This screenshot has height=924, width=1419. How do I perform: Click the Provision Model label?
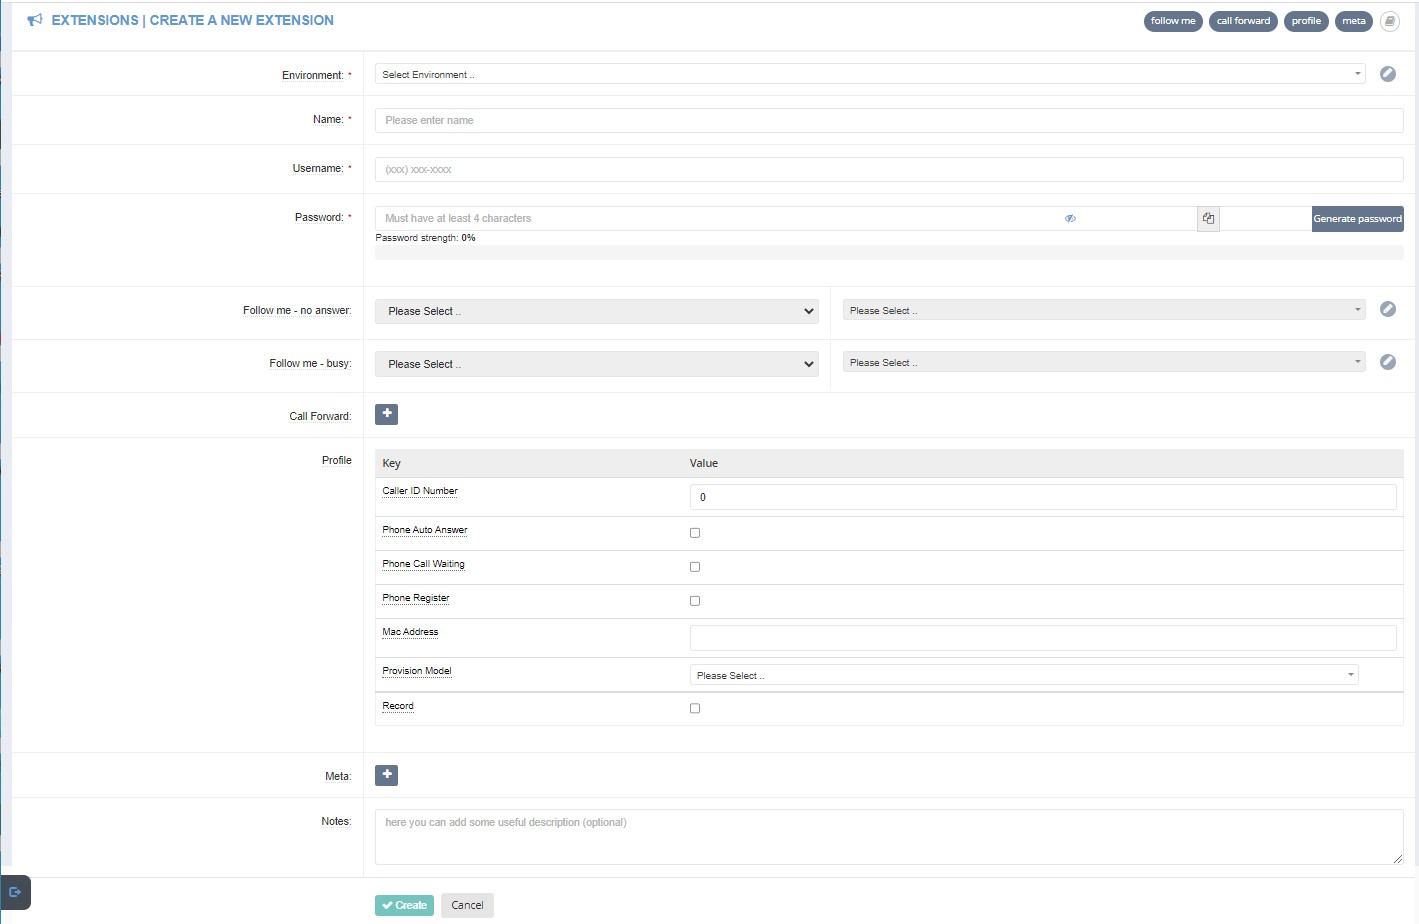(x=417, y=671)
